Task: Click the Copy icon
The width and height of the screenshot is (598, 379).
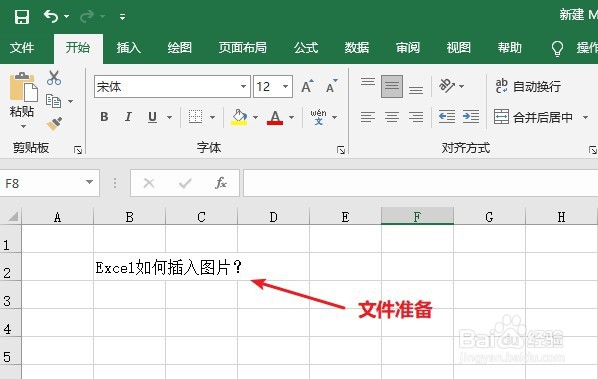Action: 53,101
